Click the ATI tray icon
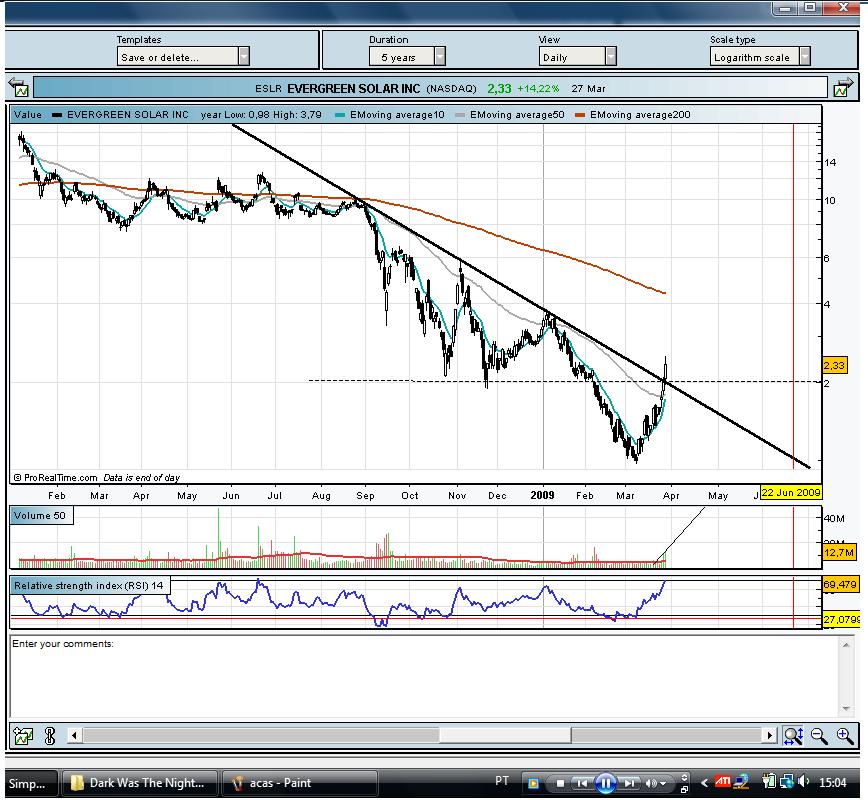The width and height of the screenshot is (868, 800). tap(722, 782)
